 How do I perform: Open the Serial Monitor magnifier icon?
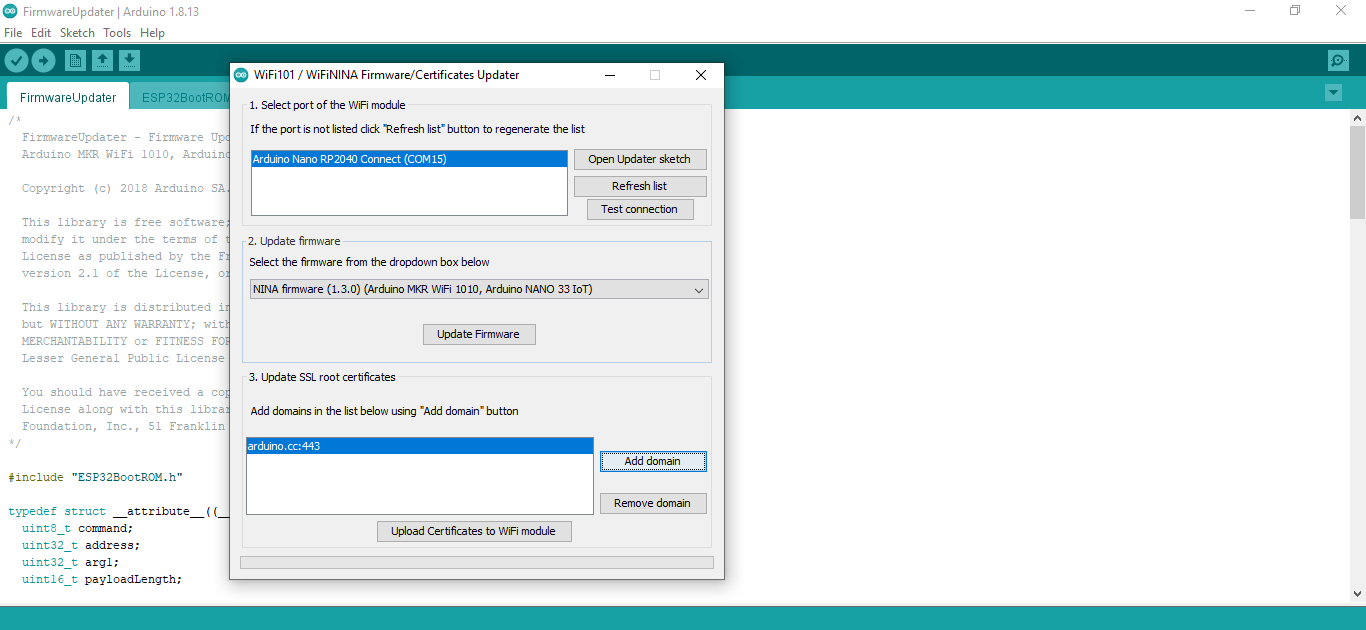click(x=1338, y=61)
